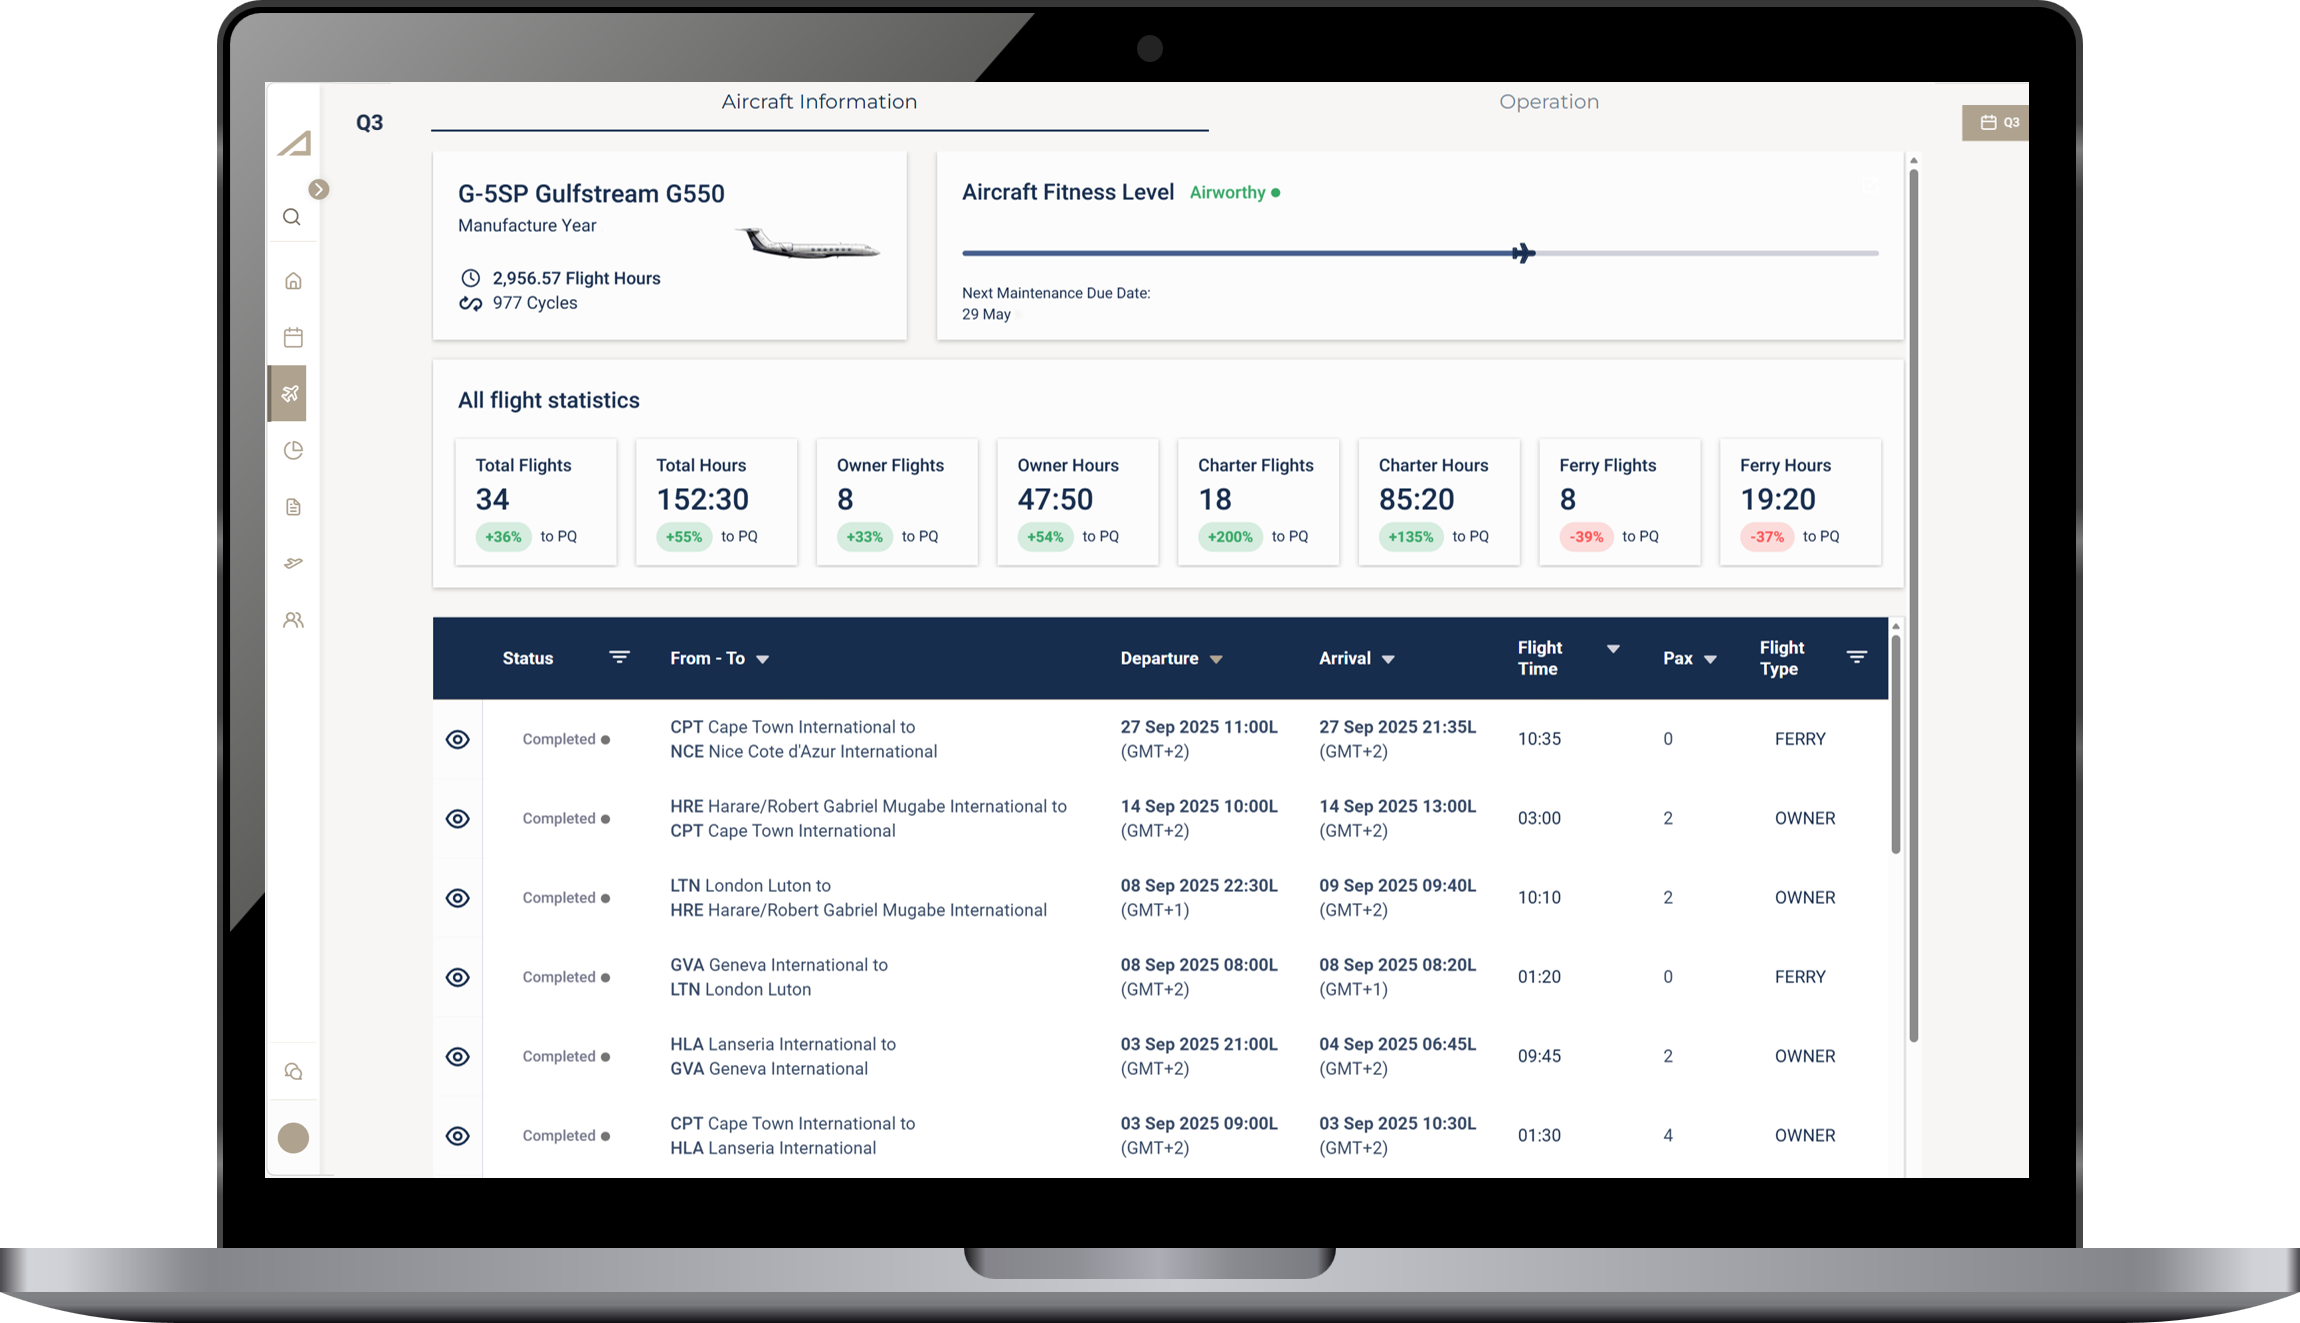Show details via eye icon on HLA to GVA flight
2300x1323 pixels.
[457, 1056]
